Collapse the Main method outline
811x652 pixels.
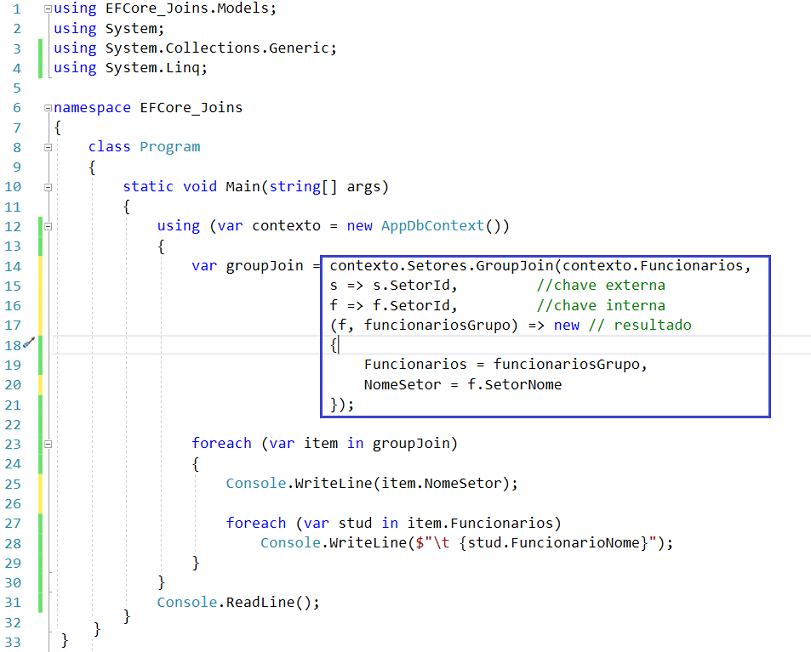pos(48,186)
